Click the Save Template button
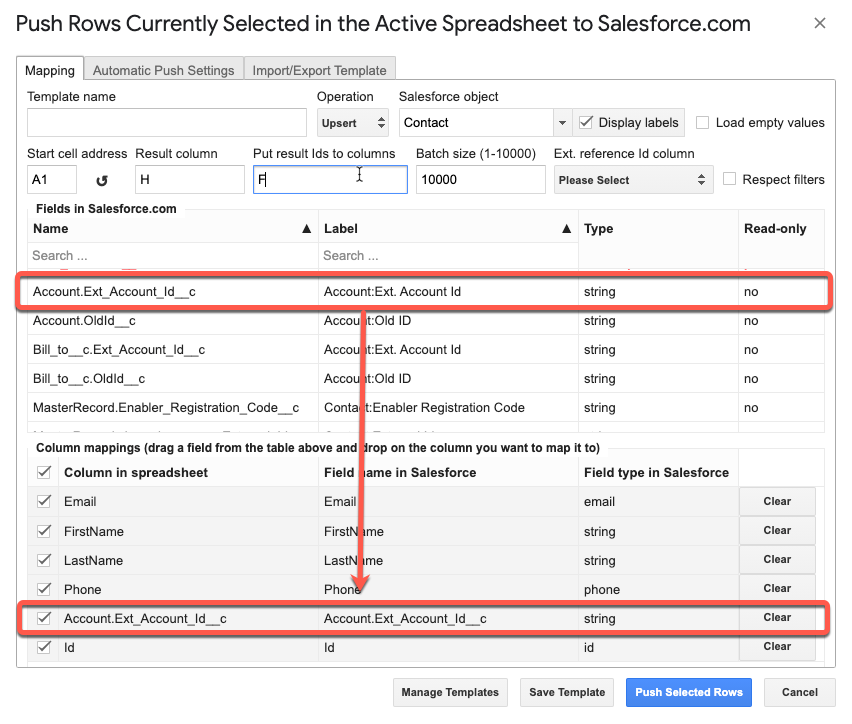The height and width of the screenshot is (724, 852). [567, 692]
